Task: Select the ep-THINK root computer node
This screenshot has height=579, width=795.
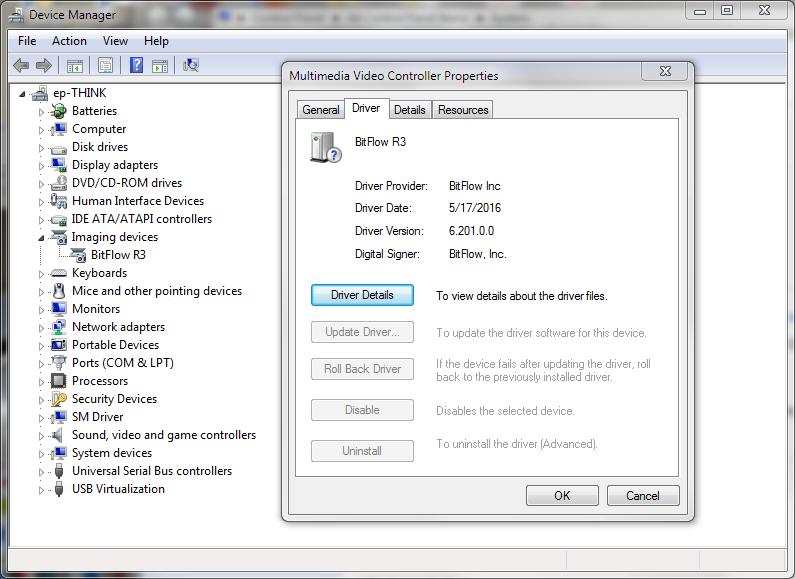Action: click(80, 93)
